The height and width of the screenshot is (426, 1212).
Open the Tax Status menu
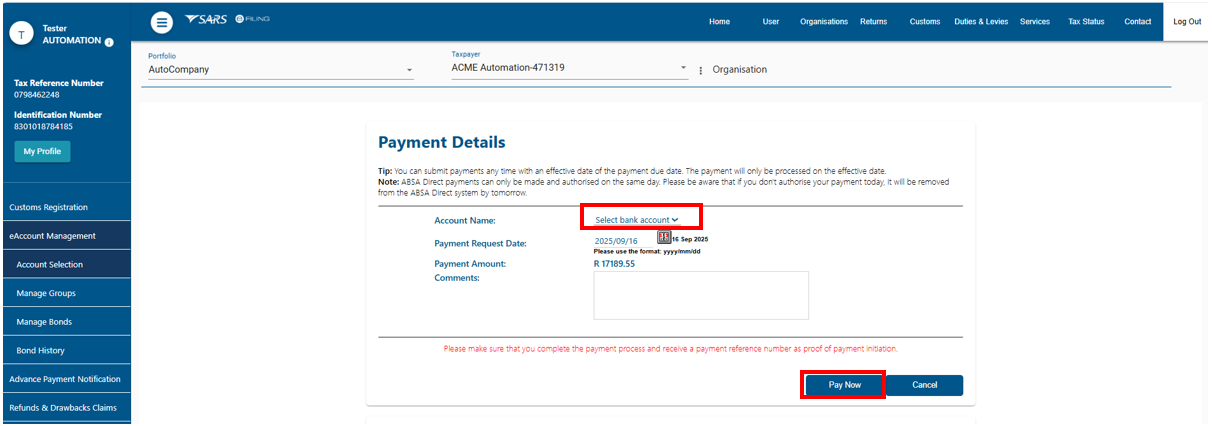tap(1086, 22)
